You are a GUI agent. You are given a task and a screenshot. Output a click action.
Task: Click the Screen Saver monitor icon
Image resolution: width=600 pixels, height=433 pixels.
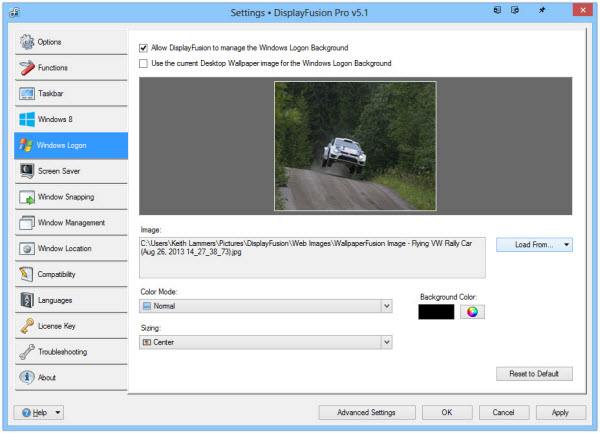tap(27, 171)
